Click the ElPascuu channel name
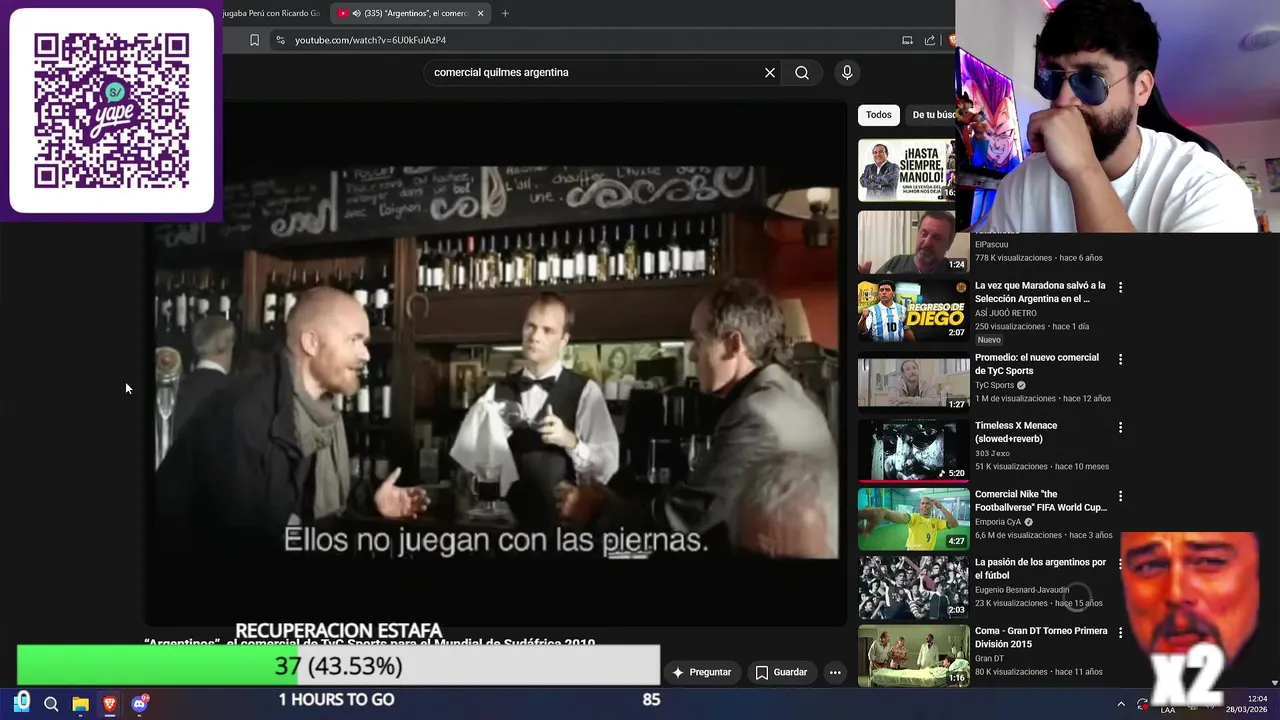The width and height of the screenshot is (1280, 720). (992, 245)
